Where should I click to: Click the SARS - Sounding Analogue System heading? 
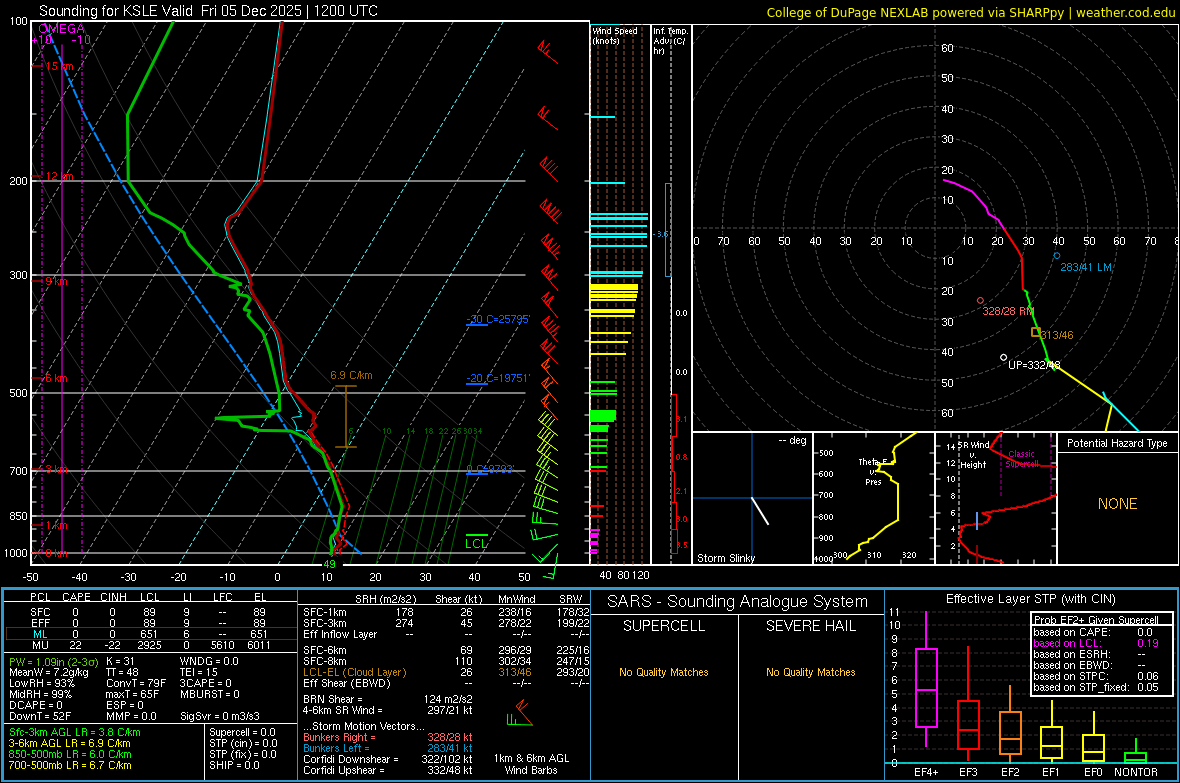tap(738, 602)
